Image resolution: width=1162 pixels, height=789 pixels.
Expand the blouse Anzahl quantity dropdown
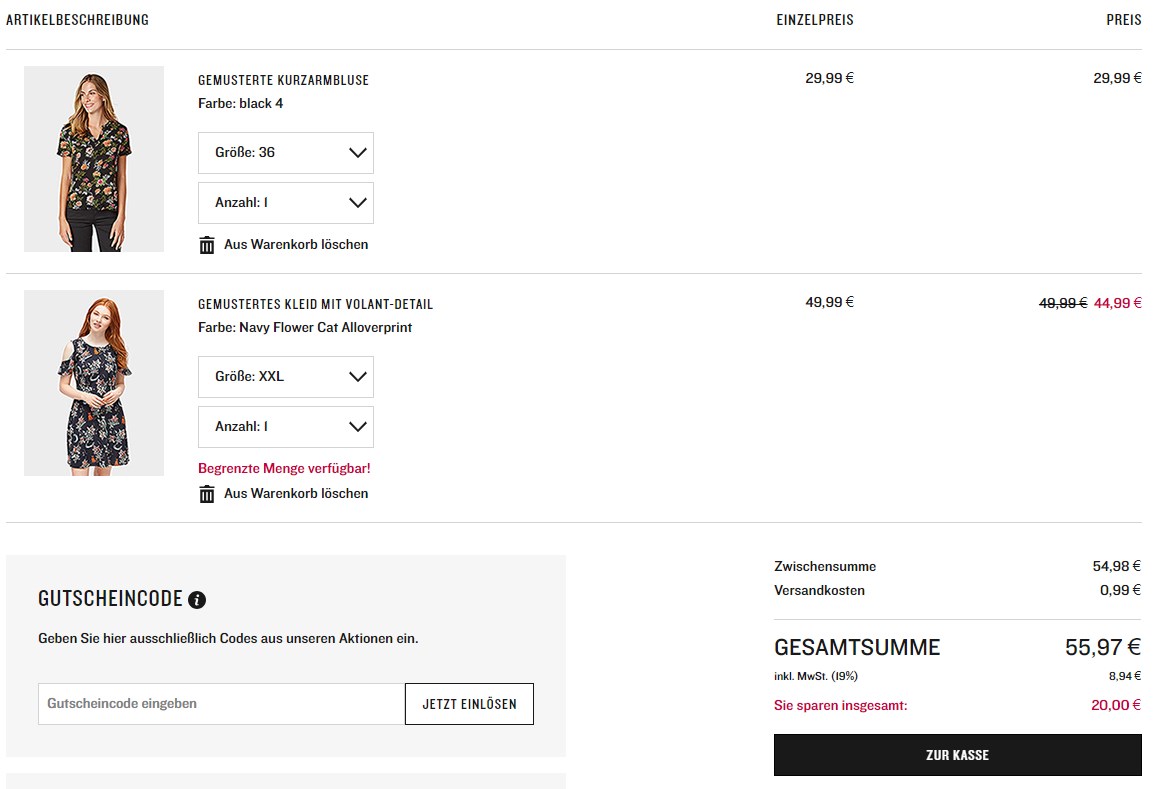point(285,203)
